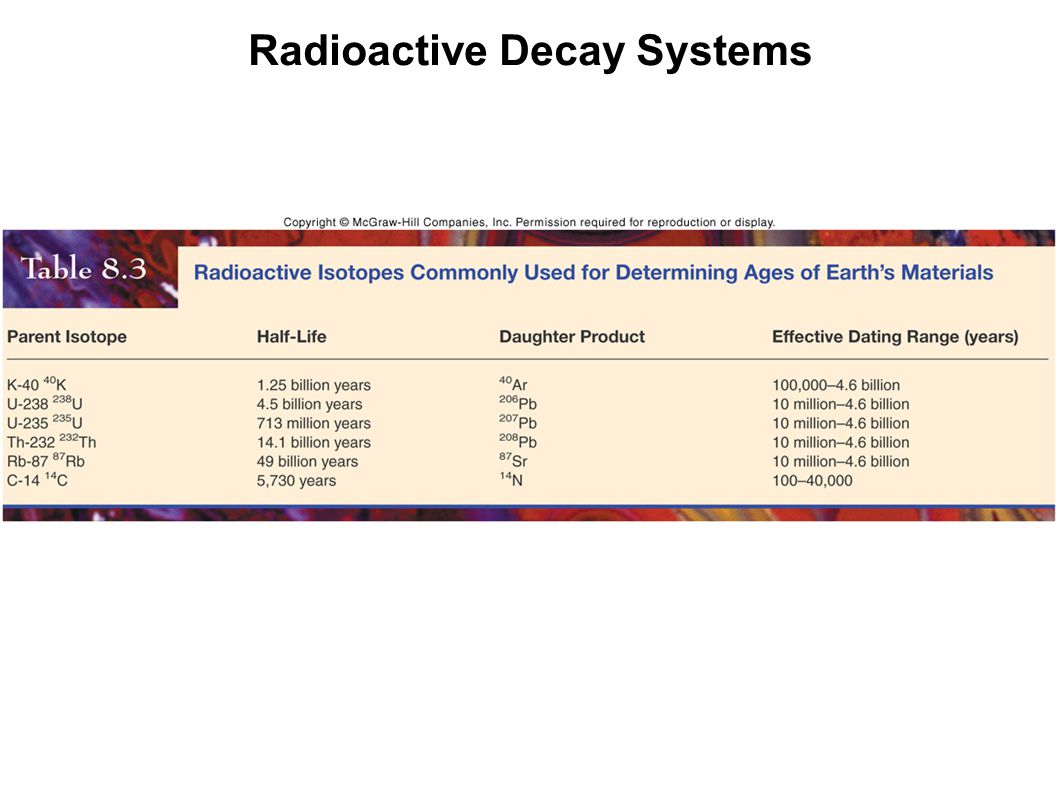Click the '100,000–4.6 billion' dating range

pos(836,385)
